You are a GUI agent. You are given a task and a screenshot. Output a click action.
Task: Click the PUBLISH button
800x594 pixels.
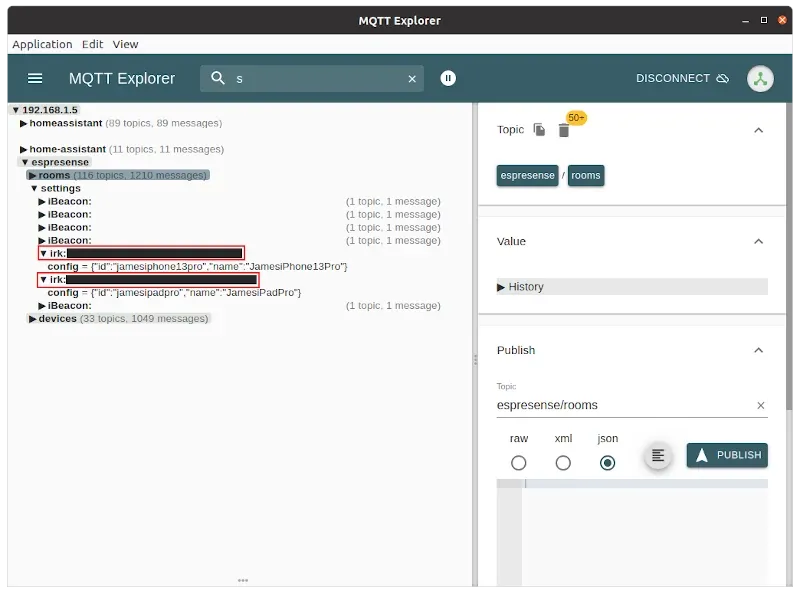click(727, 455)
